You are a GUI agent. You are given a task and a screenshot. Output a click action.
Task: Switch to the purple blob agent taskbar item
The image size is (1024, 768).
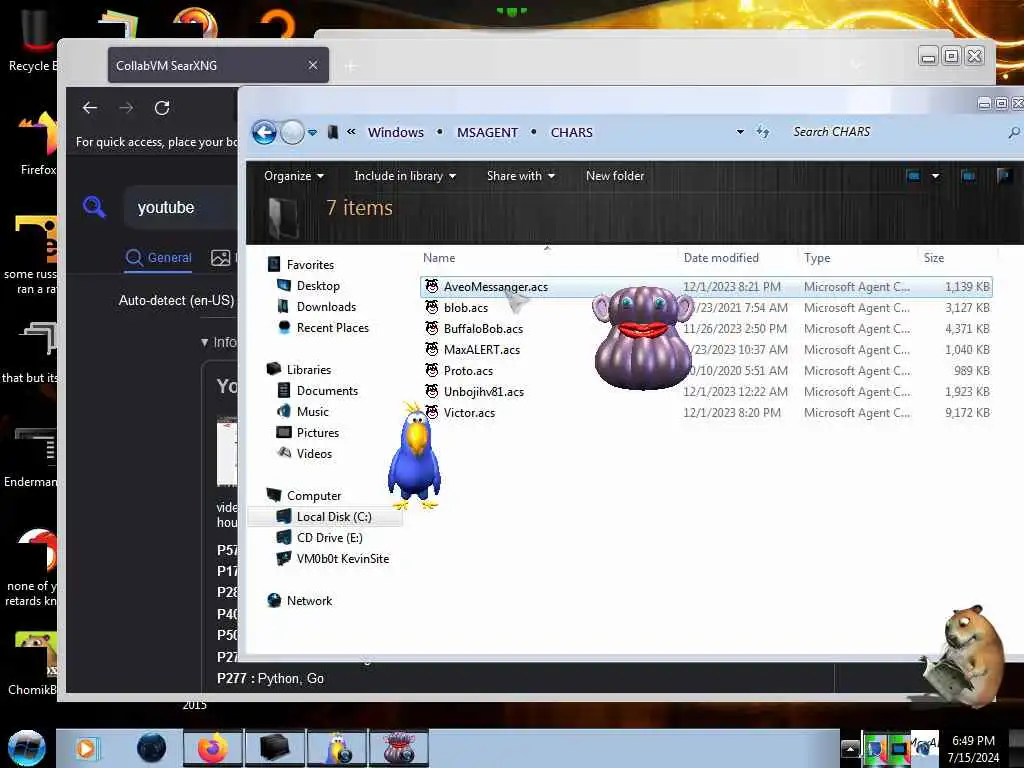(399, 748)
